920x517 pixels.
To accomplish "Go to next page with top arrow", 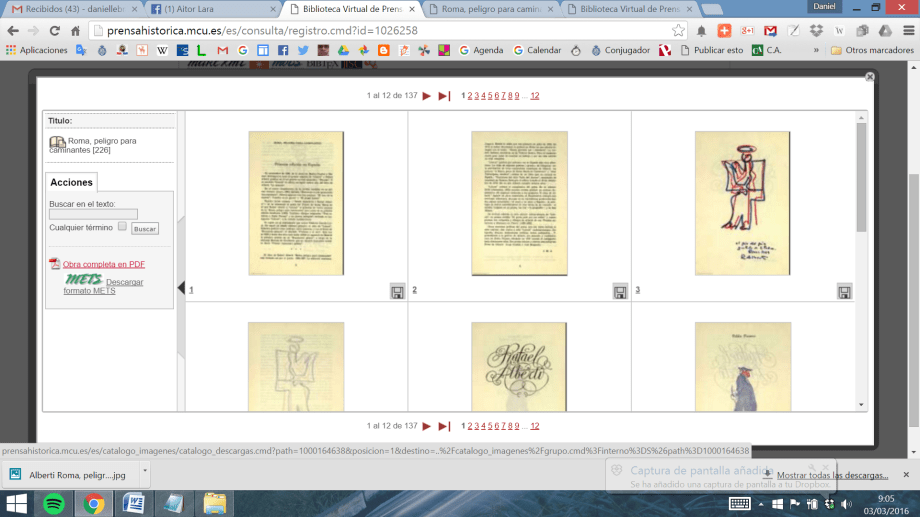I will [427, 96].
